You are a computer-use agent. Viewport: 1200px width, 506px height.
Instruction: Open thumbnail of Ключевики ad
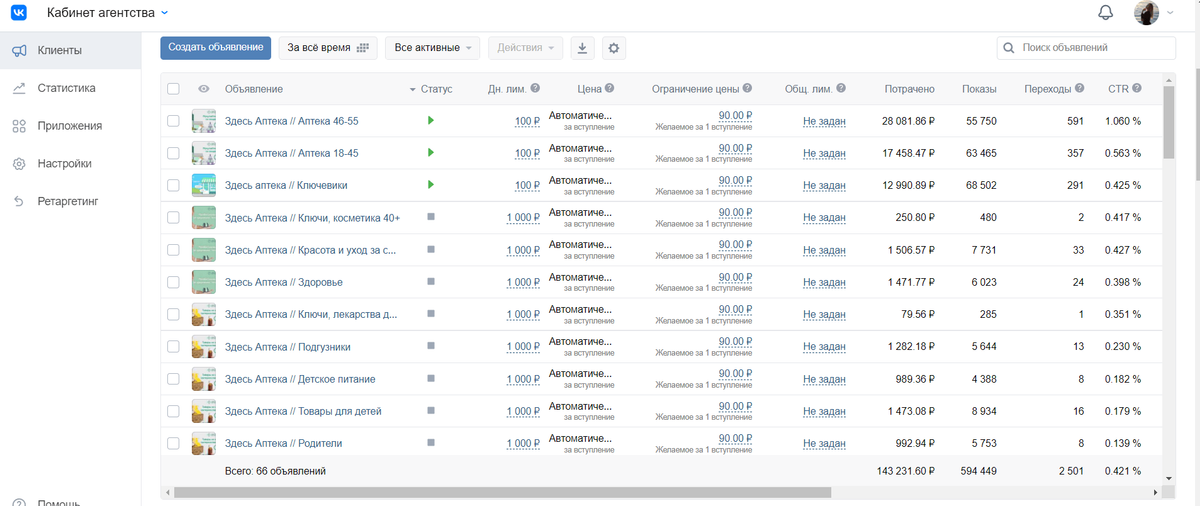tap(204, 185)
